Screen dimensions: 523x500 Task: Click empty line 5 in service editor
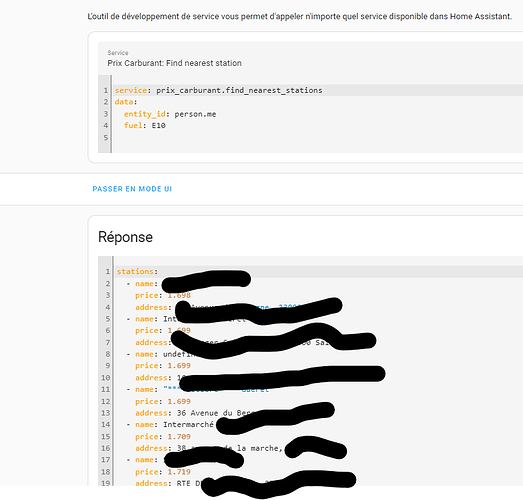(317, 137)
